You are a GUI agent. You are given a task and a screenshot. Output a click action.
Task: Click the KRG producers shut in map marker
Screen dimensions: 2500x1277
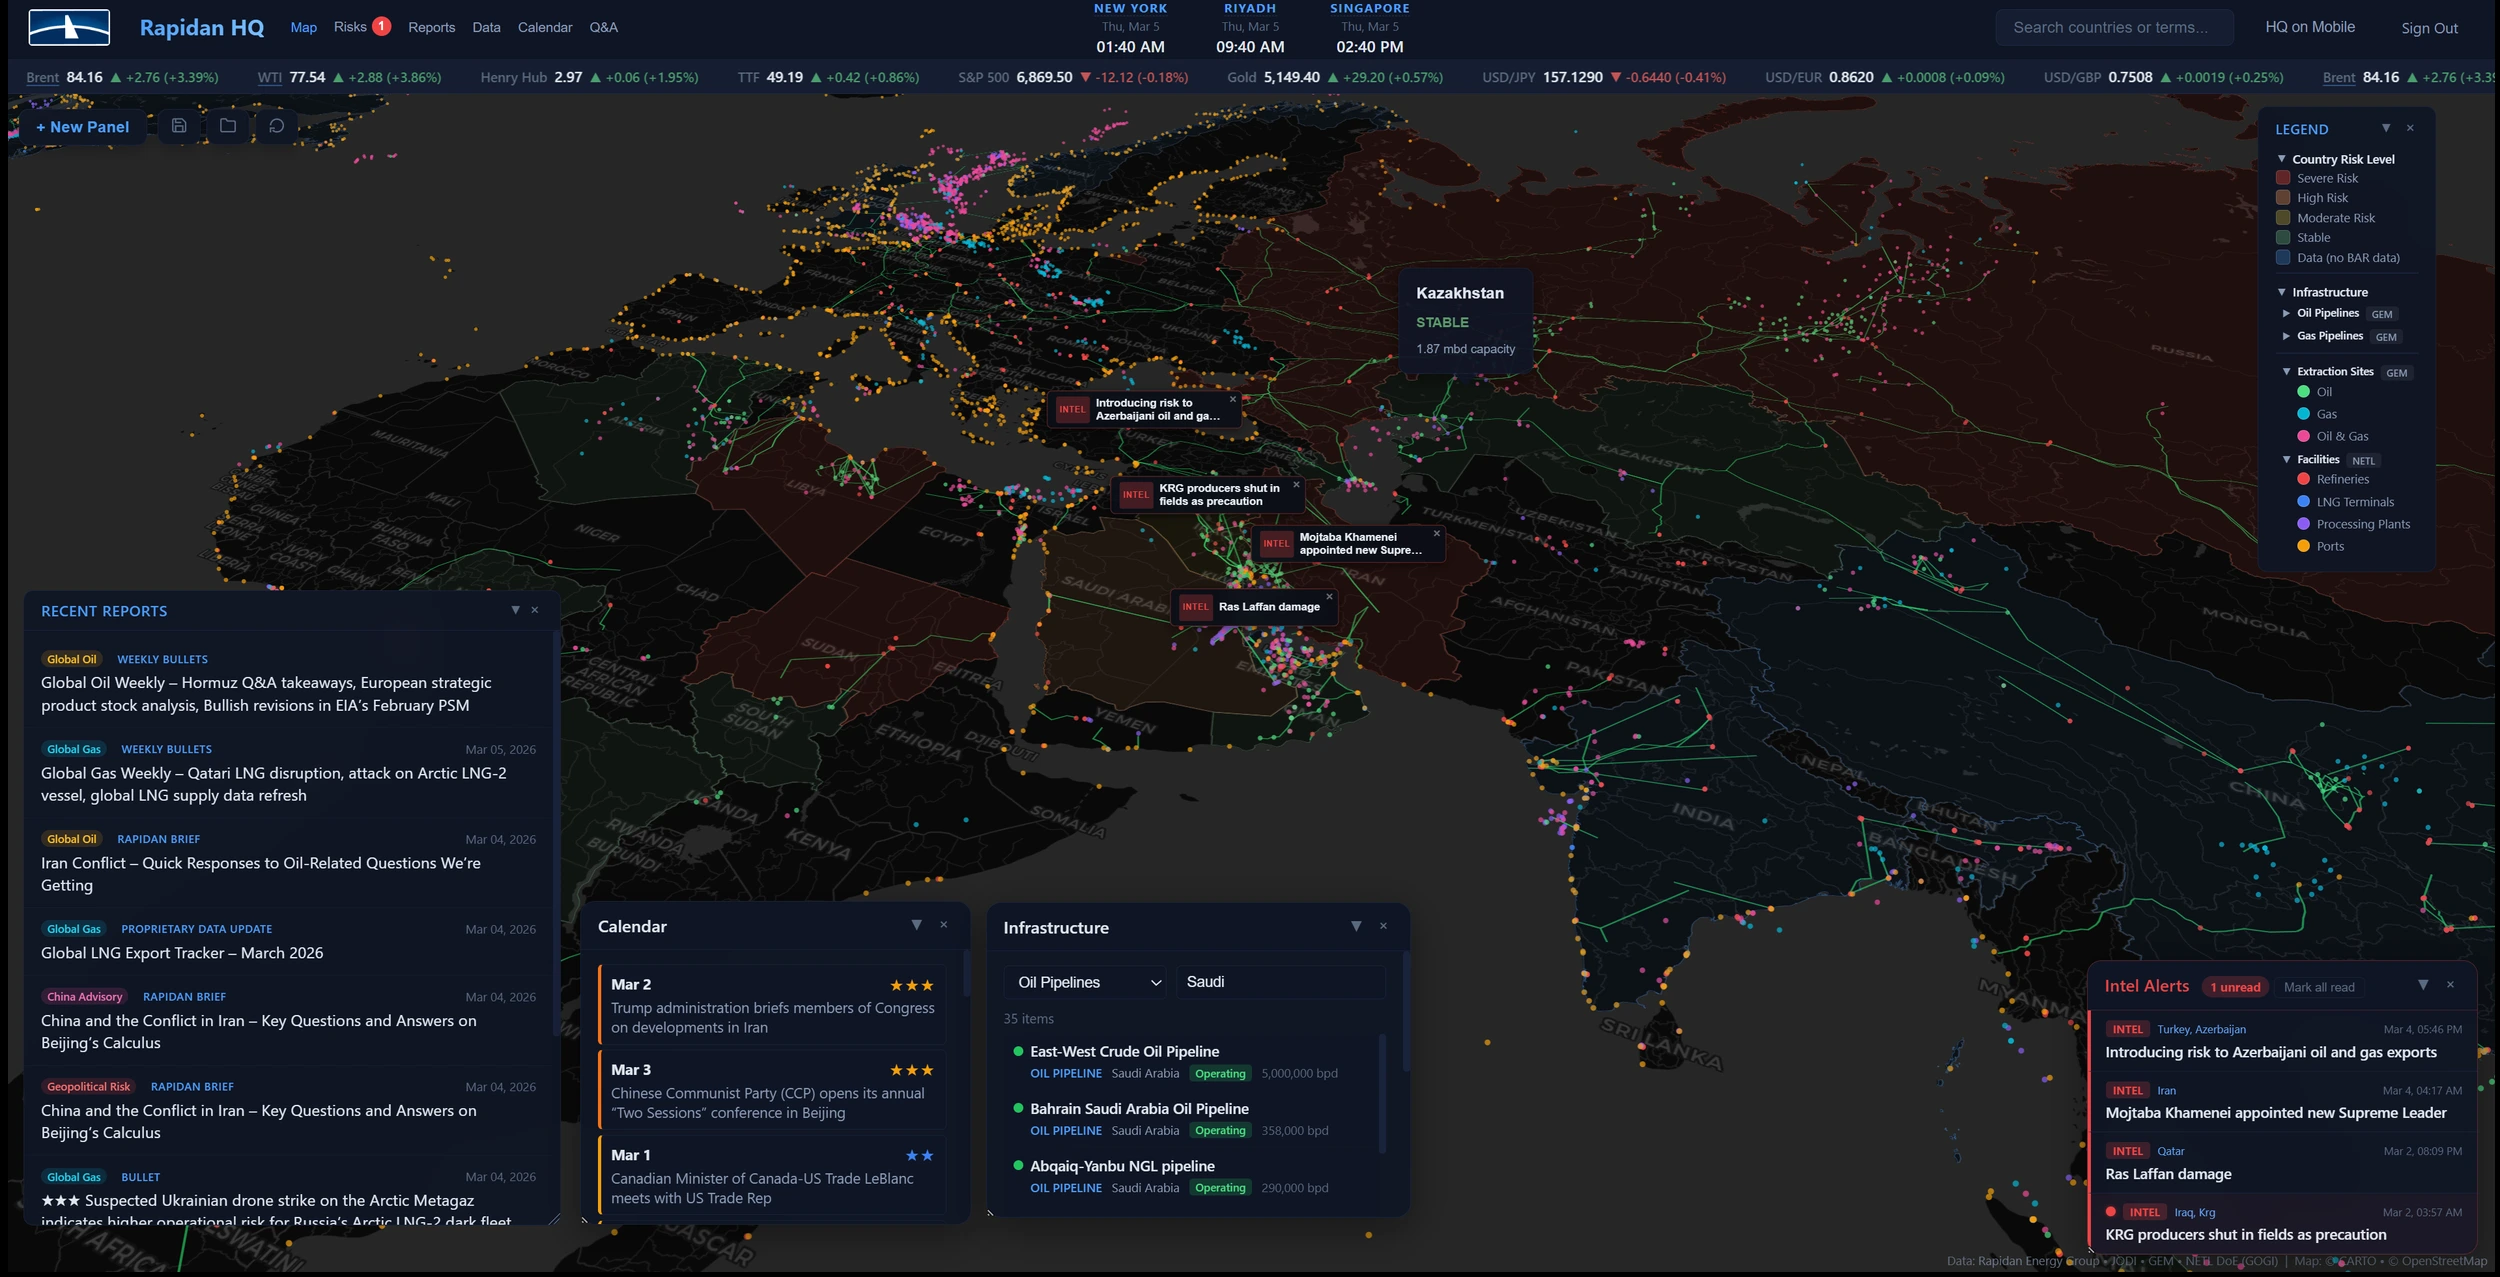pos(1210,494)
